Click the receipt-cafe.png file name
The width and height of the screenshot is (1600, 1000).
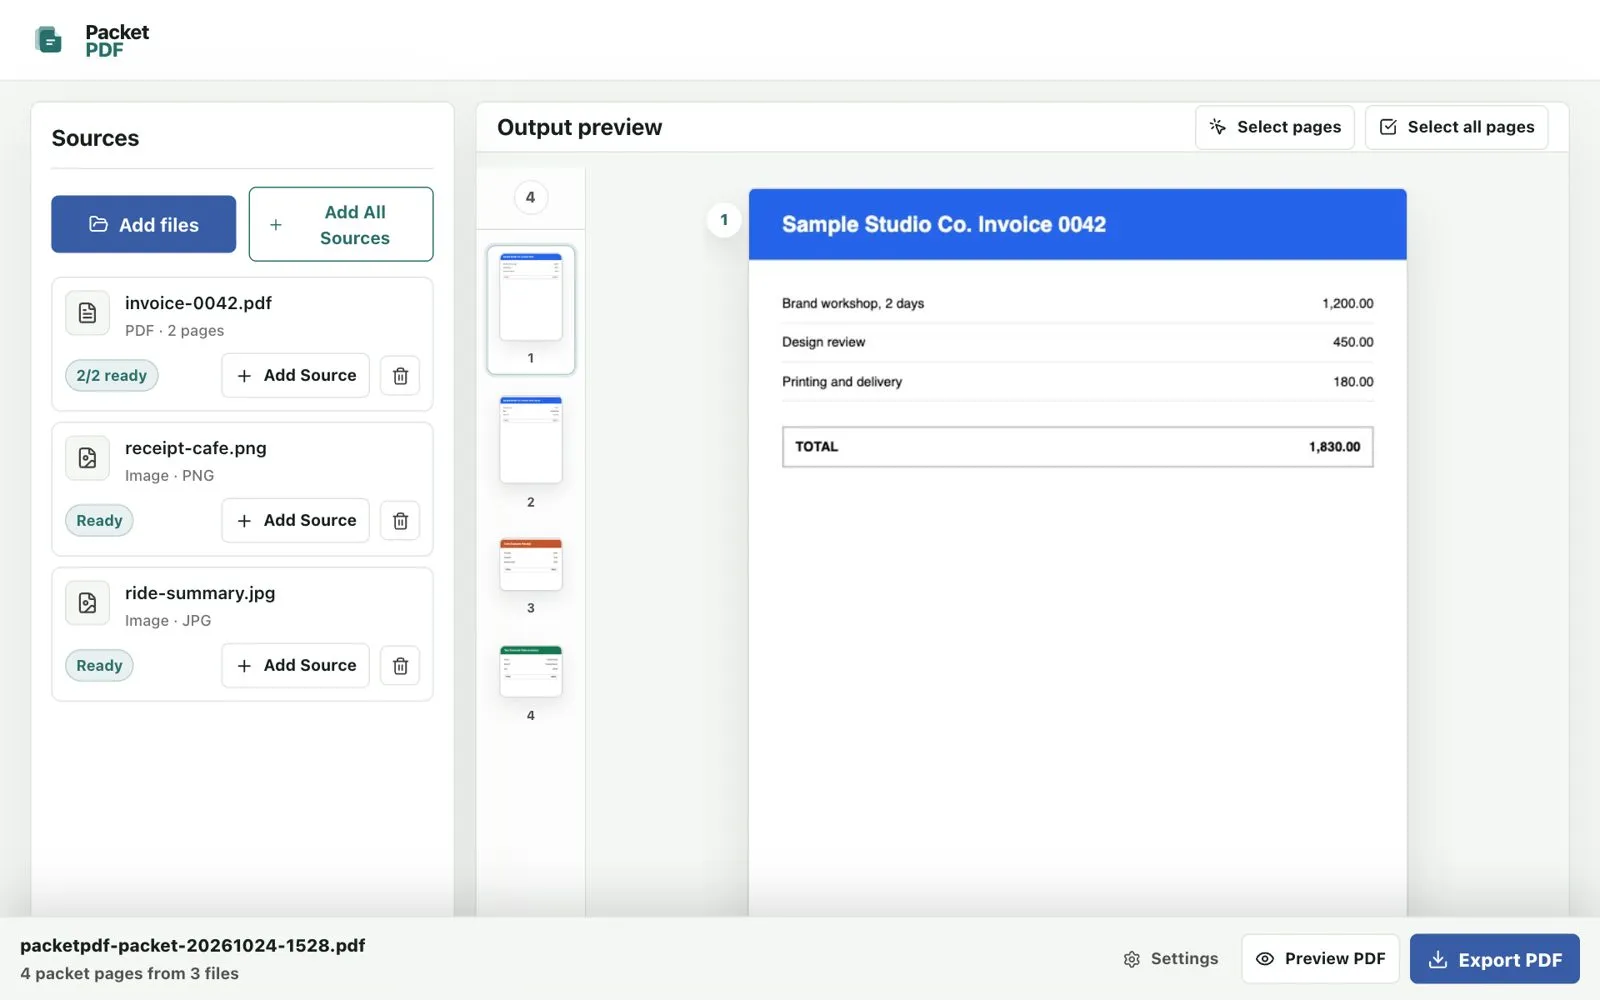[196, 448]
